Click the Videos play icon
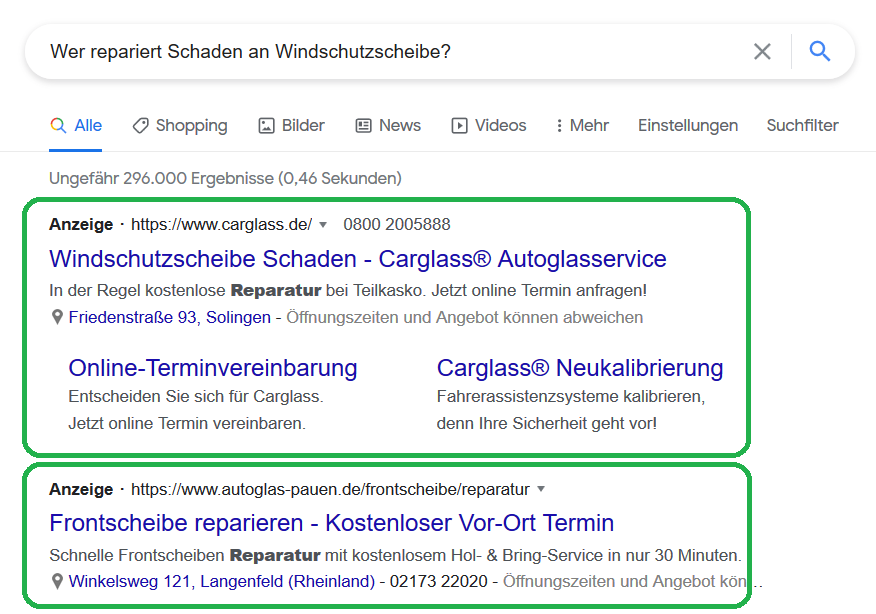The image size is (876, 614). [459, 126]
